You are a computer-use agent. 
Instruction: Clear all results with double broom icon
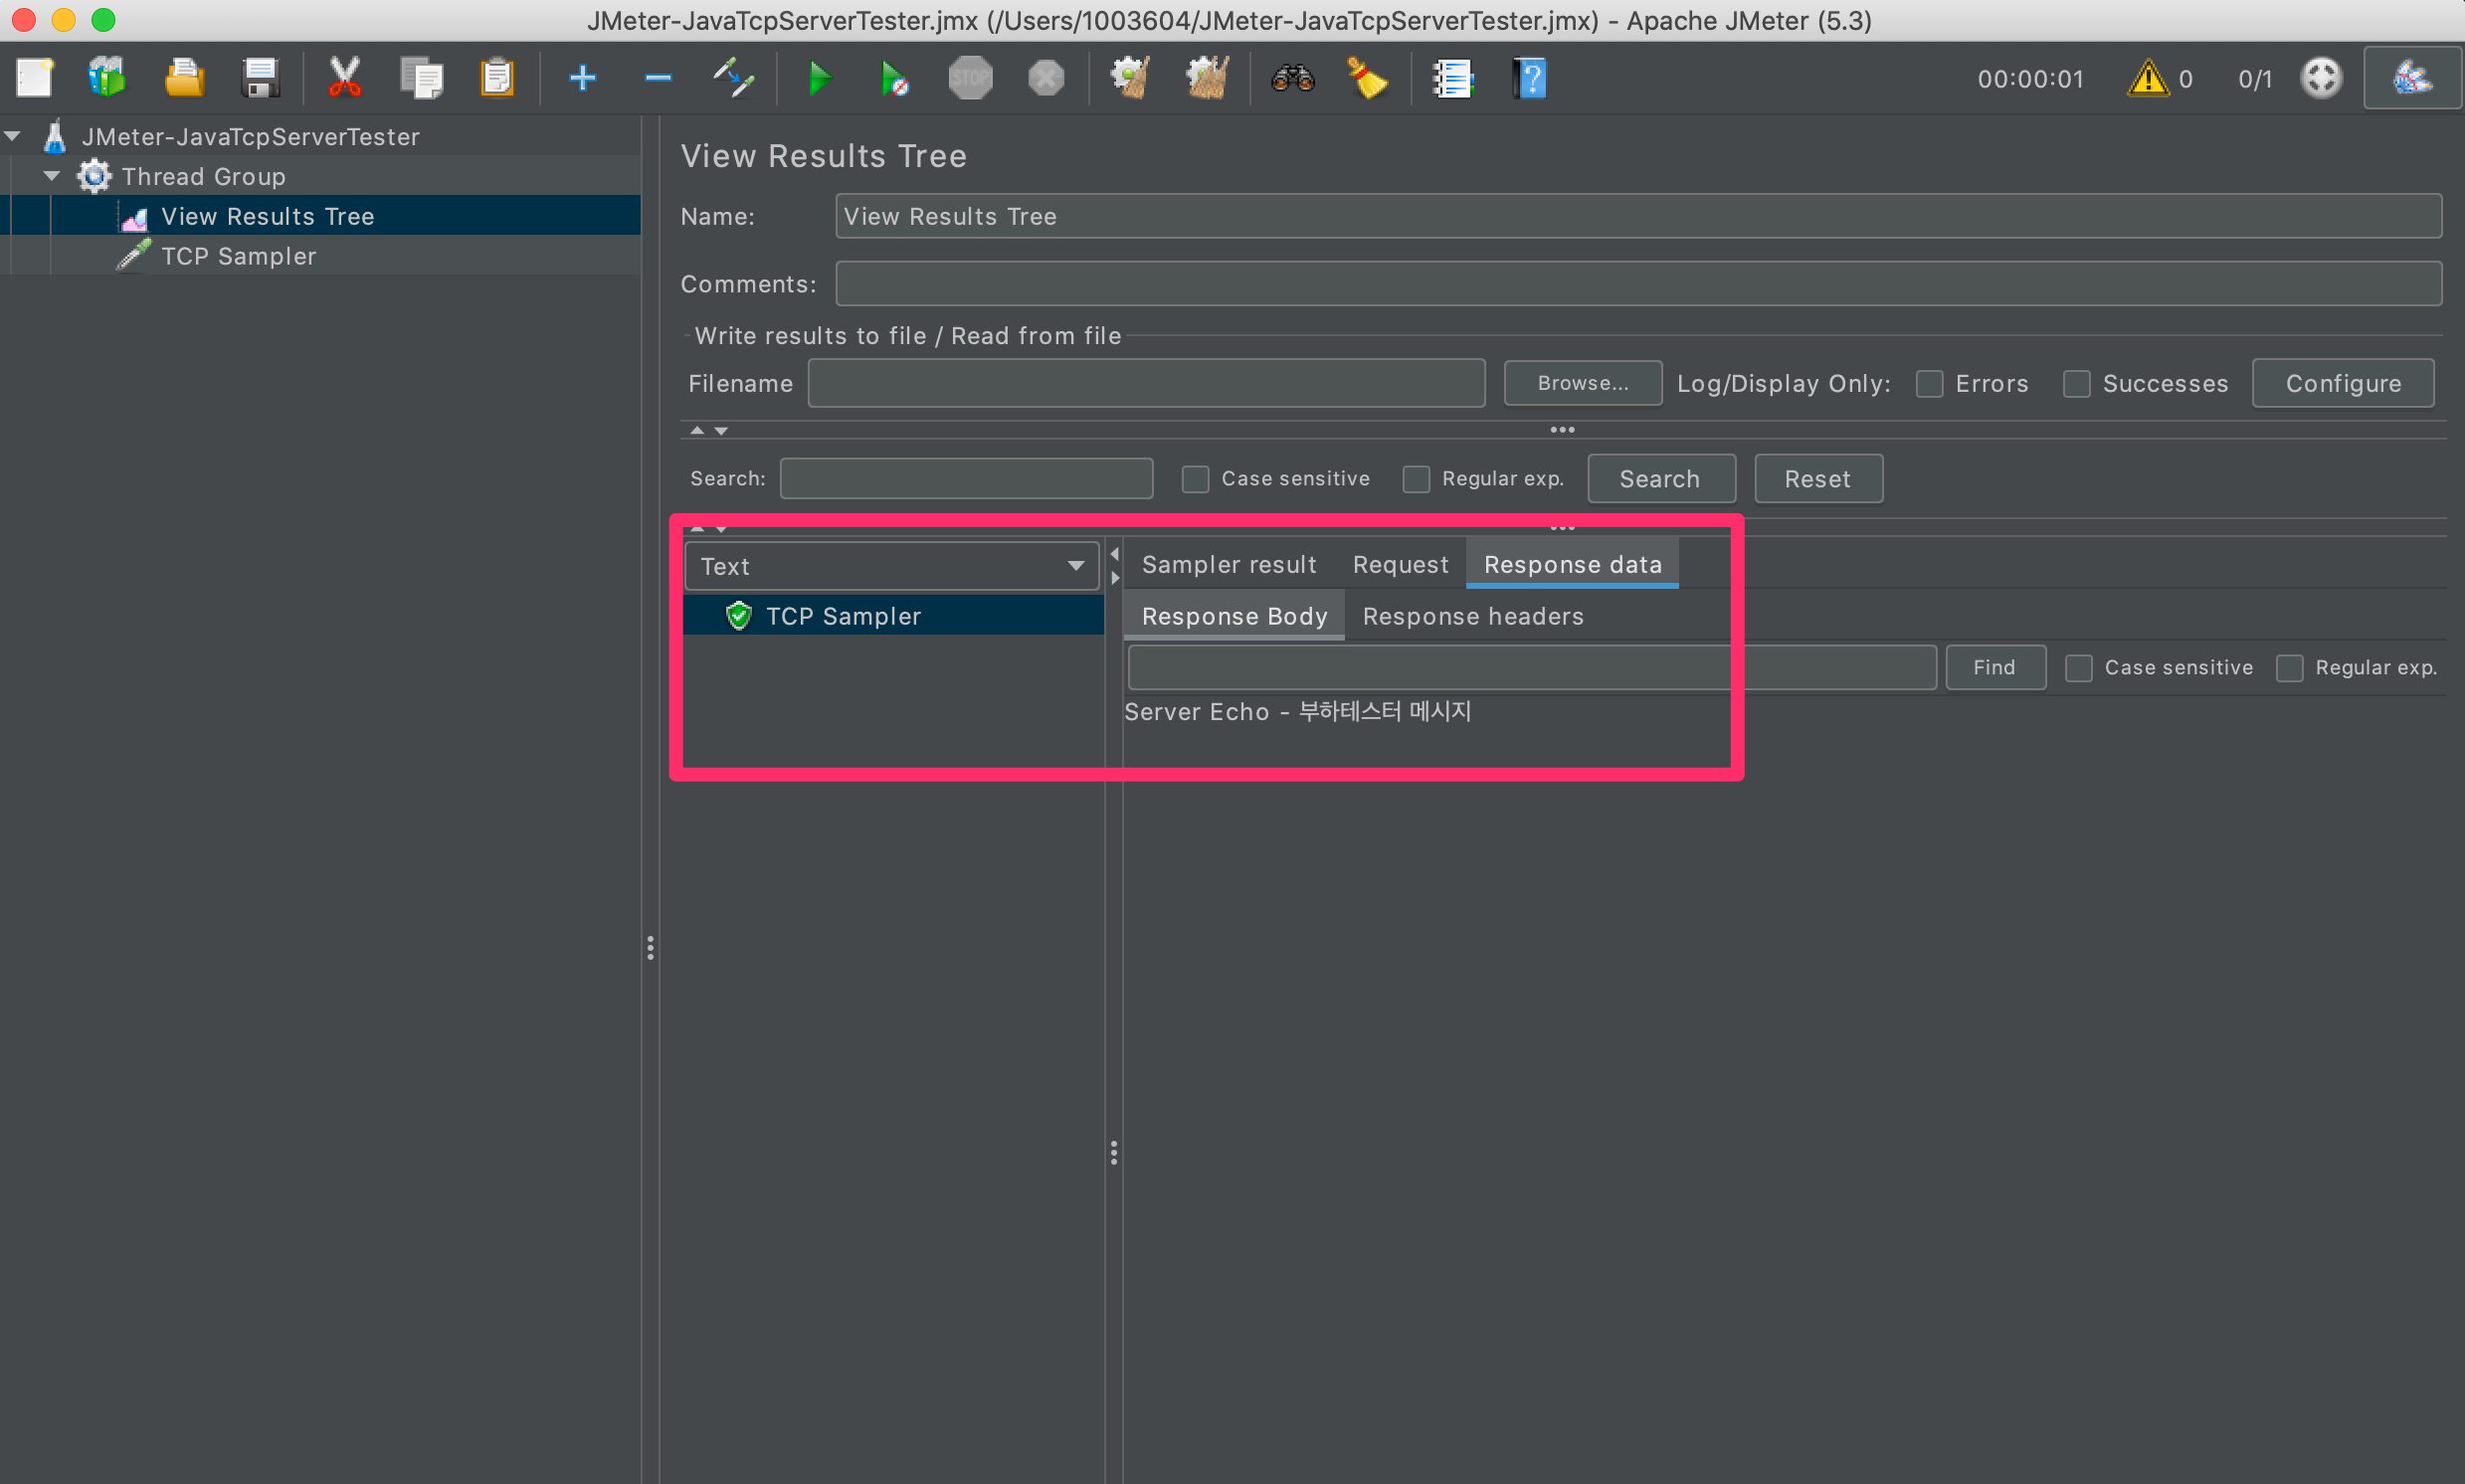1207,78
